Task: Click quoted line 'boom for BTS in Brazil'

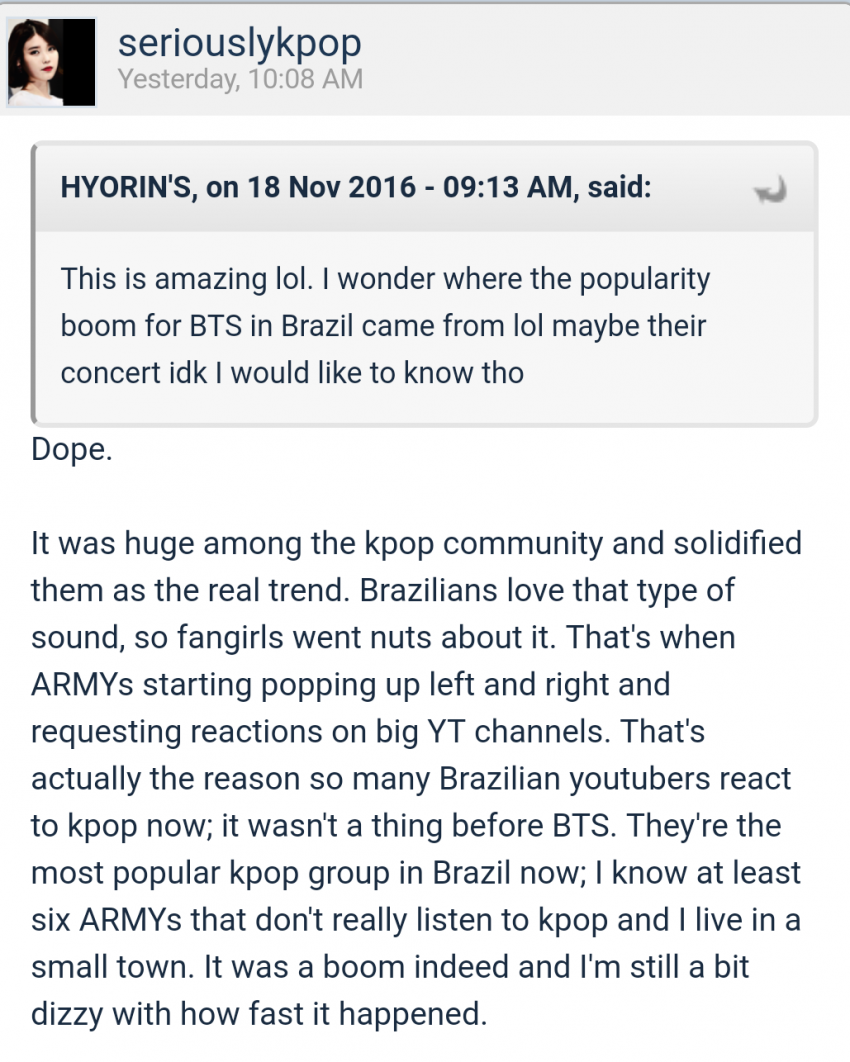Action: point(383,325)
